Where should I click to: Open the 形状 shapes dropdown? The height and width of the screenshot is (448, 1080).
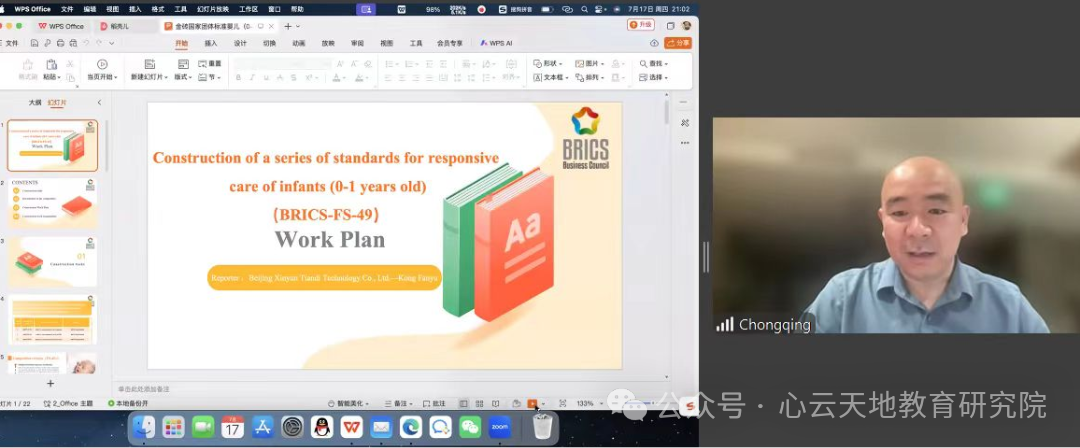click(x=548, y=63)
